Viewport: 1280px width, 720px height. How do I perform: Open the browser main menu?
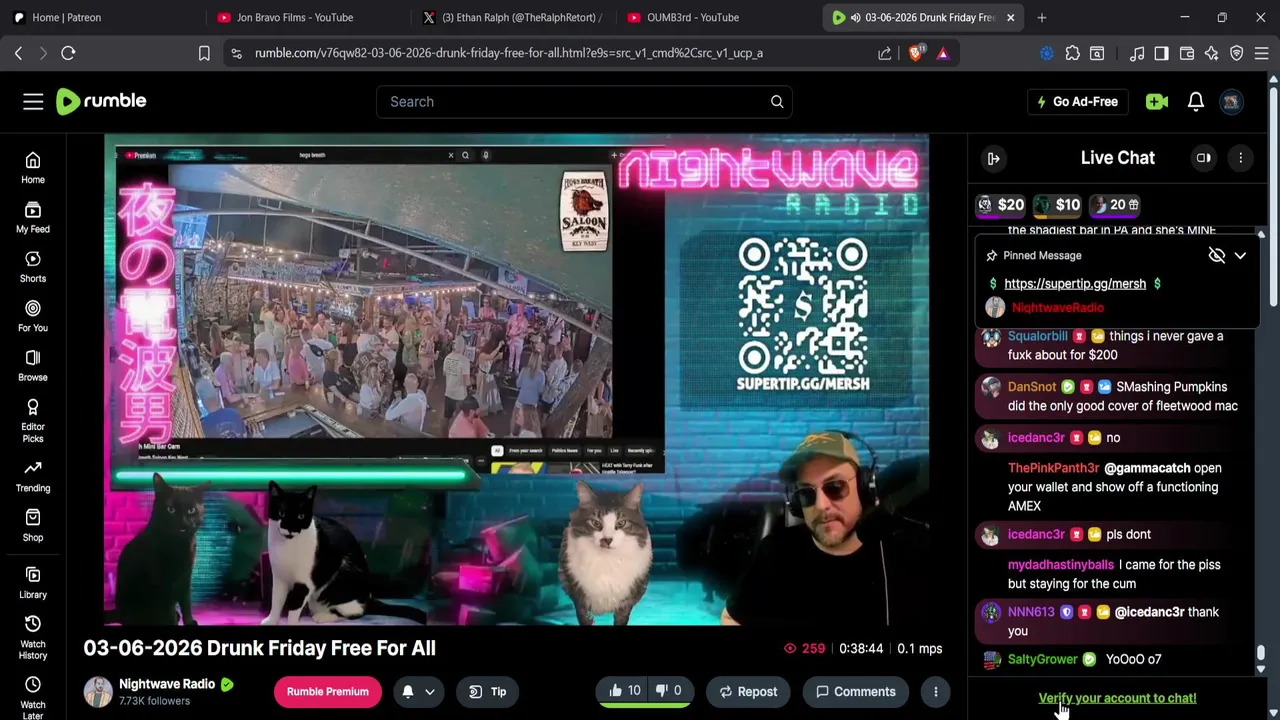[1262, 53]
